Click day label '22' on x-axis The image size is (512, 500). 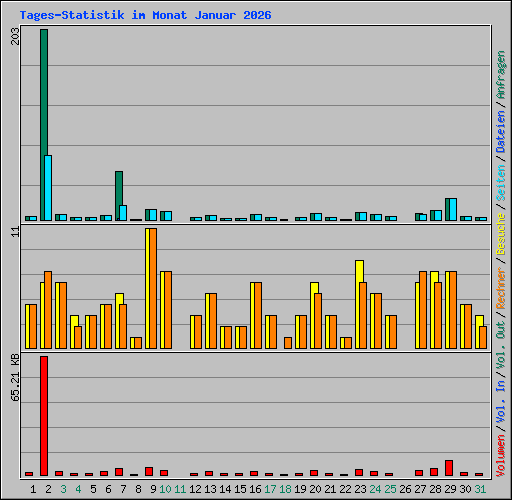coord(345,489)
